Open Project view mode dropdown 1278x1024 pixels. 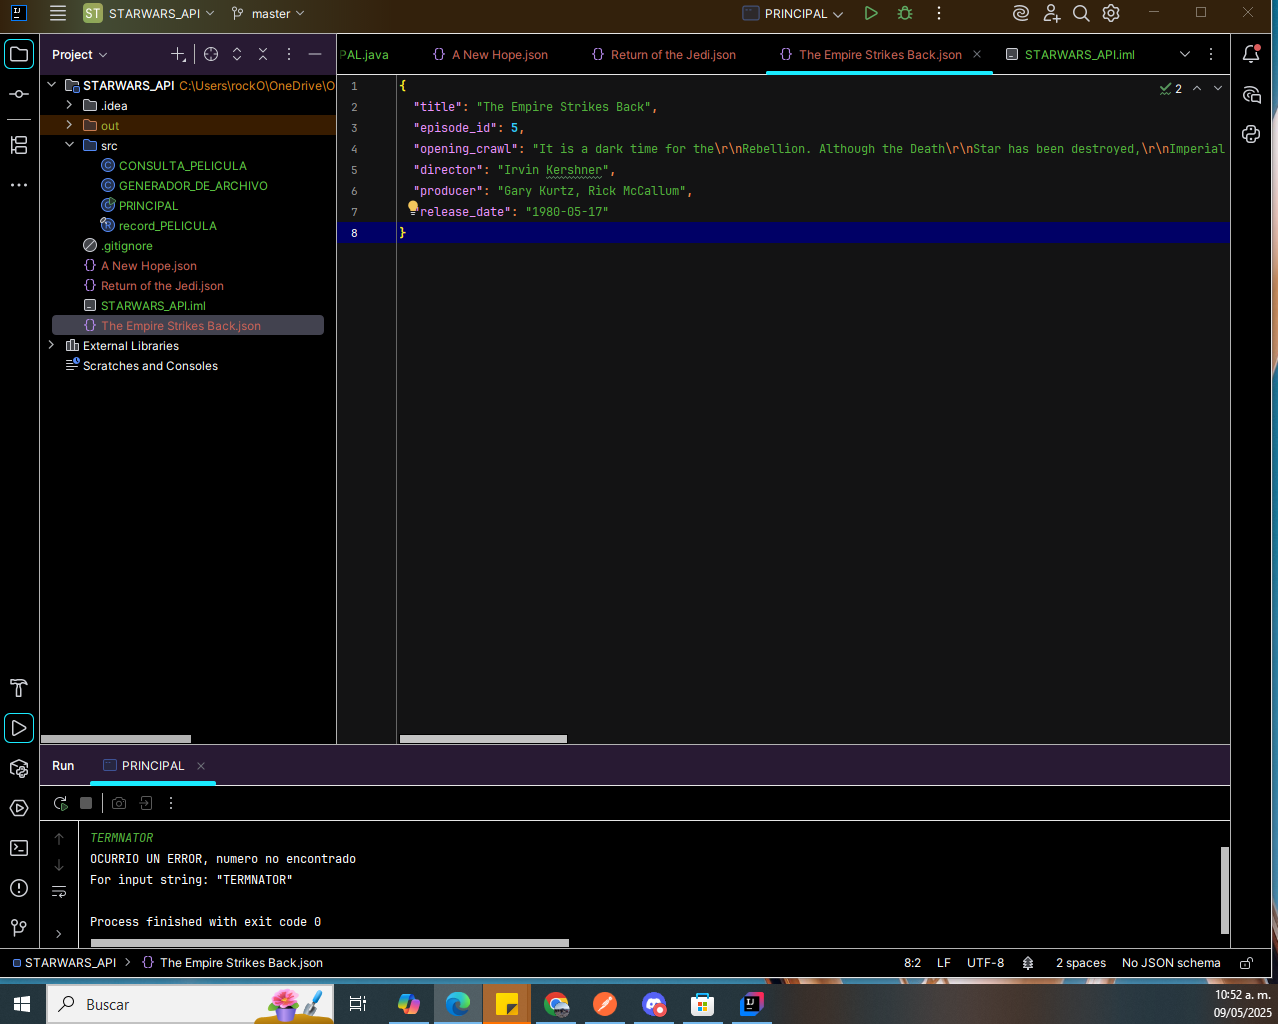pyautogui.click(x=80, y=55)
